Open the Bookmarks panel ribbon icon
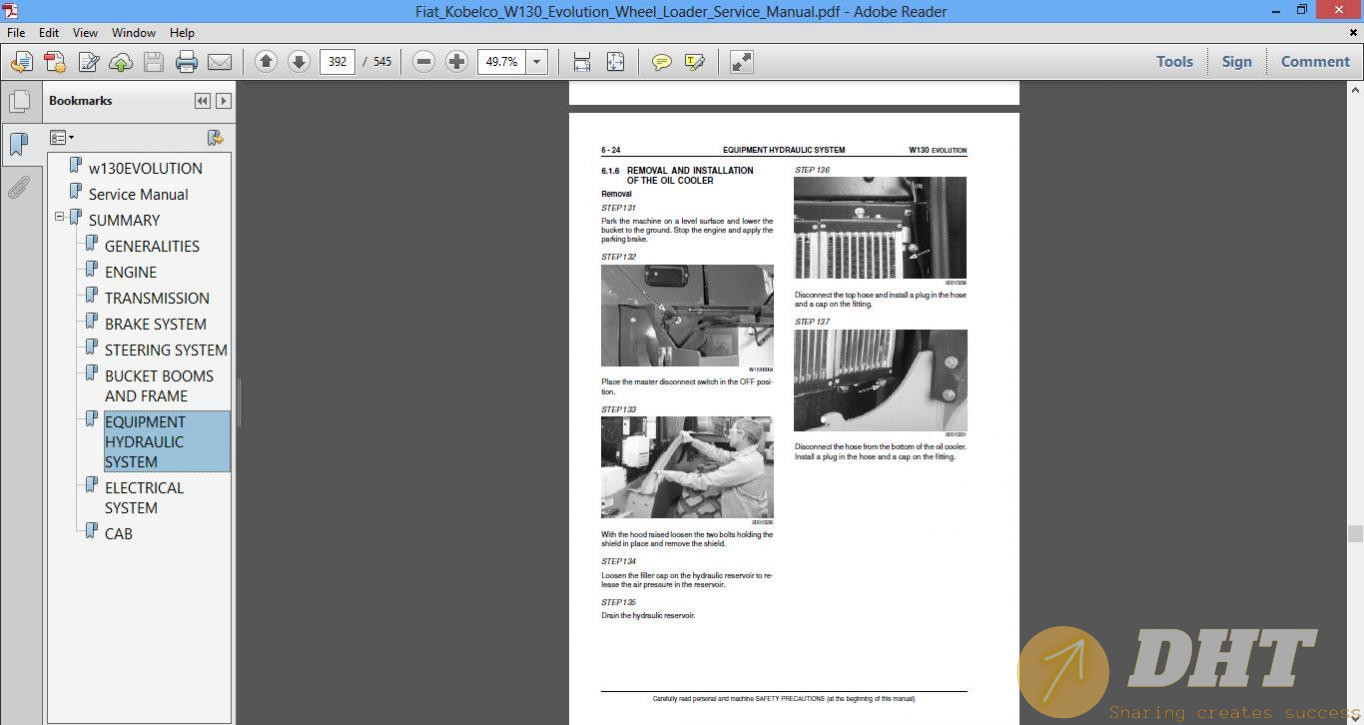1364x725 pixels. 18,144
